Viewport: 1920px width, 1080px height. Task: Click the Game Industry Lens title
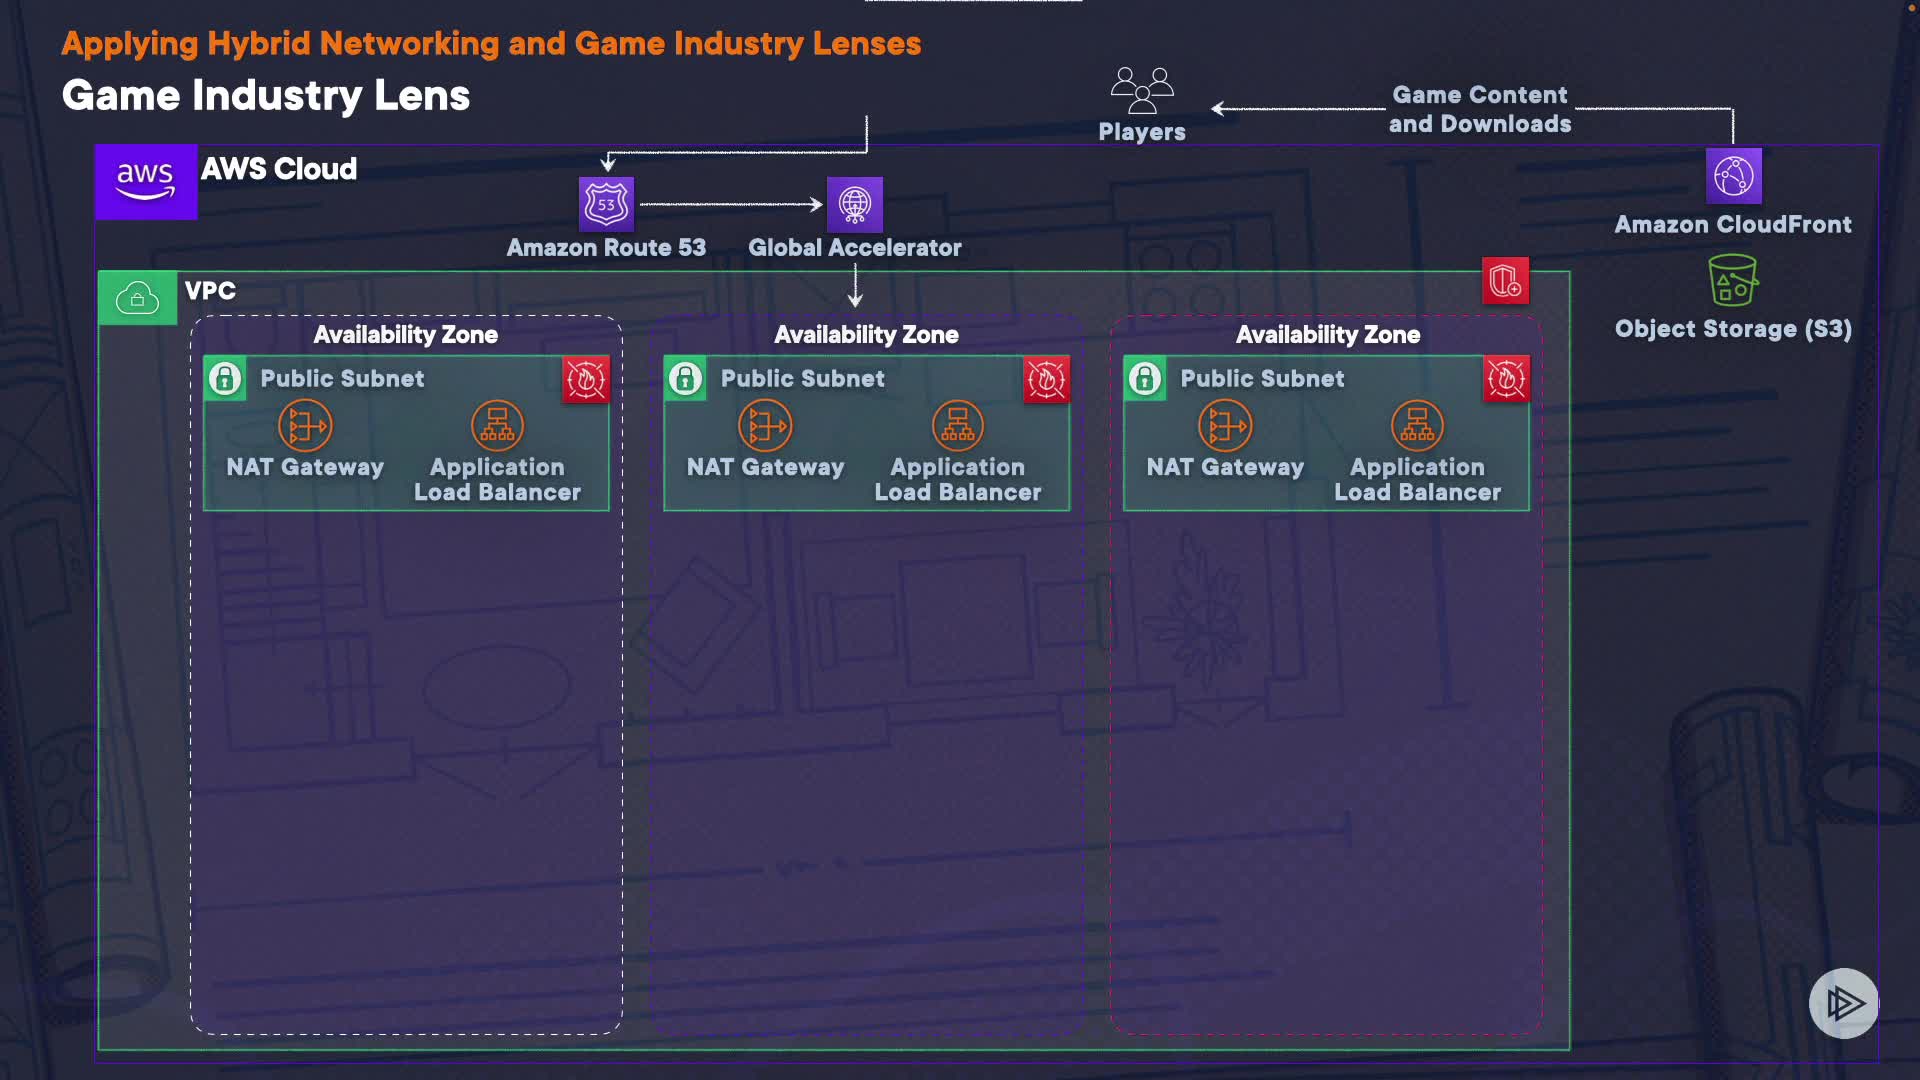(266, 96)
